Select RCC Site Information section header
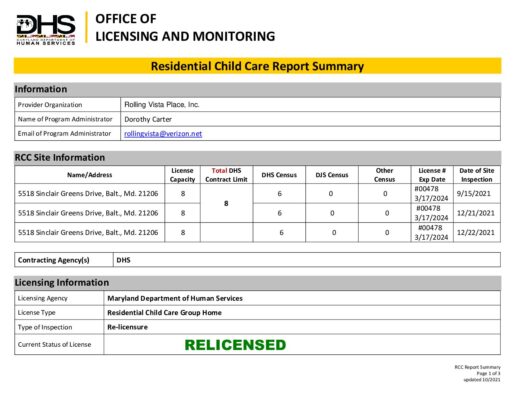 tap(257, 157)
